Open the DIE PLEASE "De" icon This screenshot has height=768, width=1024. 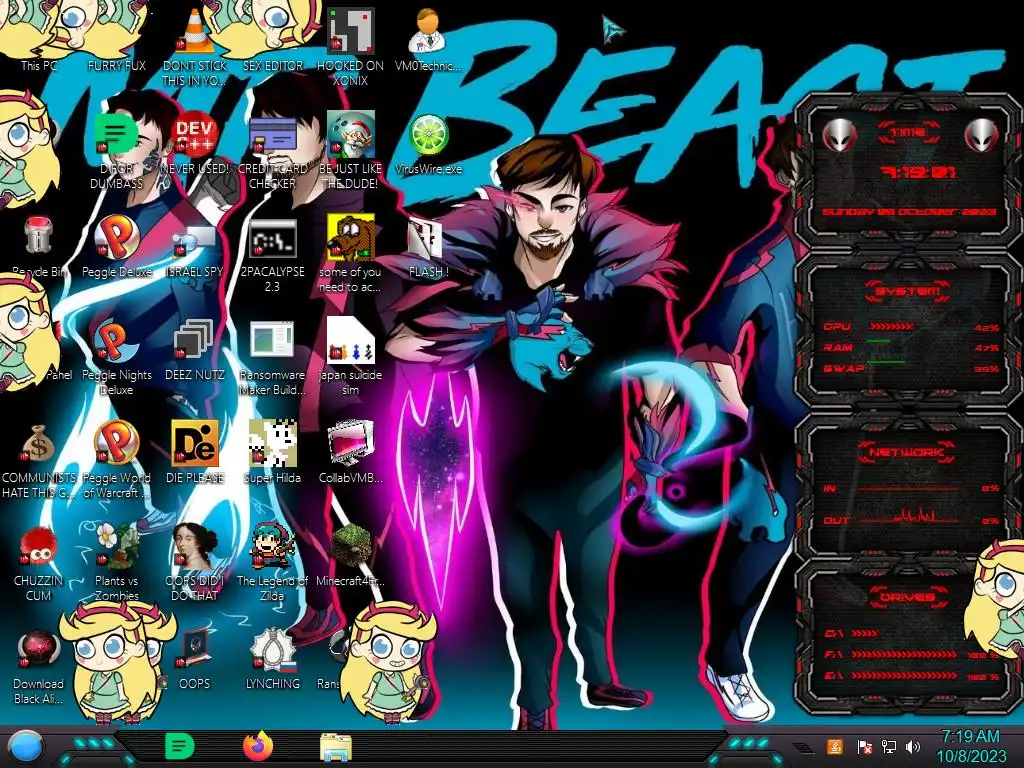point(195,443)
